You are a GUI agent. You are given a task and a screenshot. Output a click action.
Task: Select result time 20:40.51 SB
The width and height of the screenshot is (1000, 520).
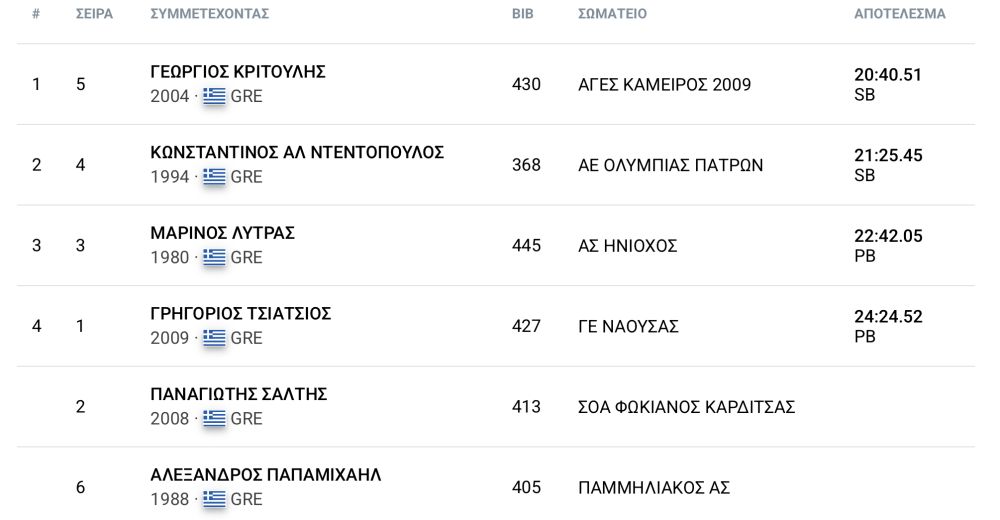point(888,84)
